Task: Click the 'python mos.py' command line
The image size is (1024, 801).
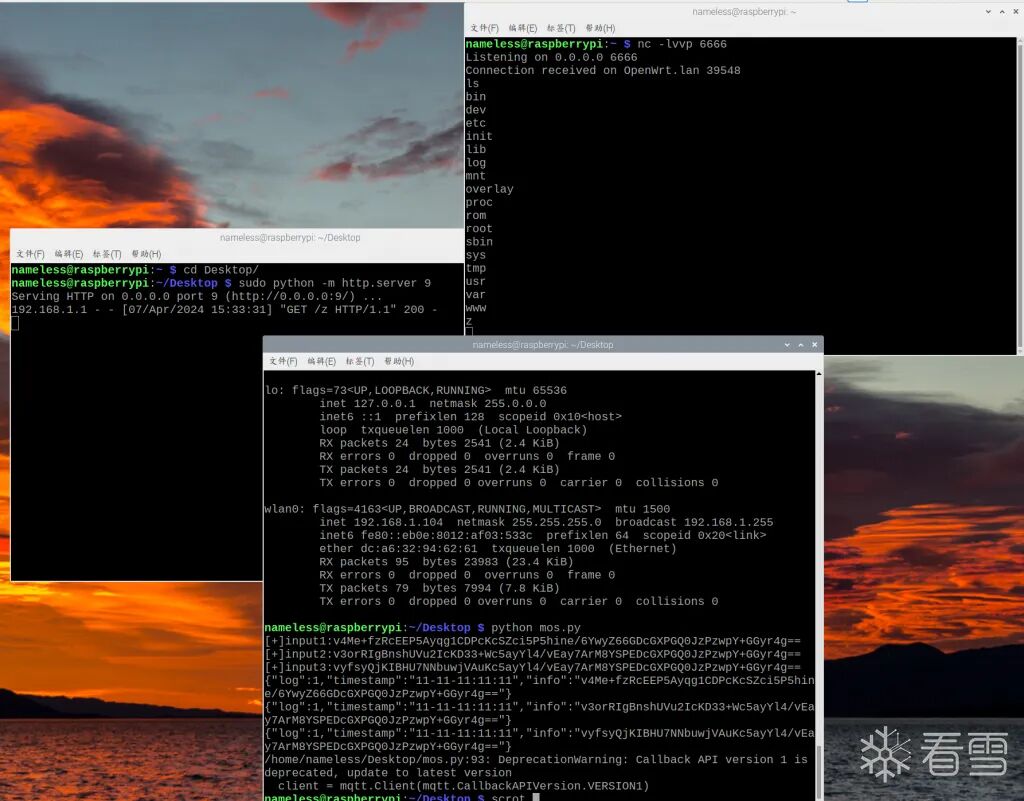Action: [423, 628]
